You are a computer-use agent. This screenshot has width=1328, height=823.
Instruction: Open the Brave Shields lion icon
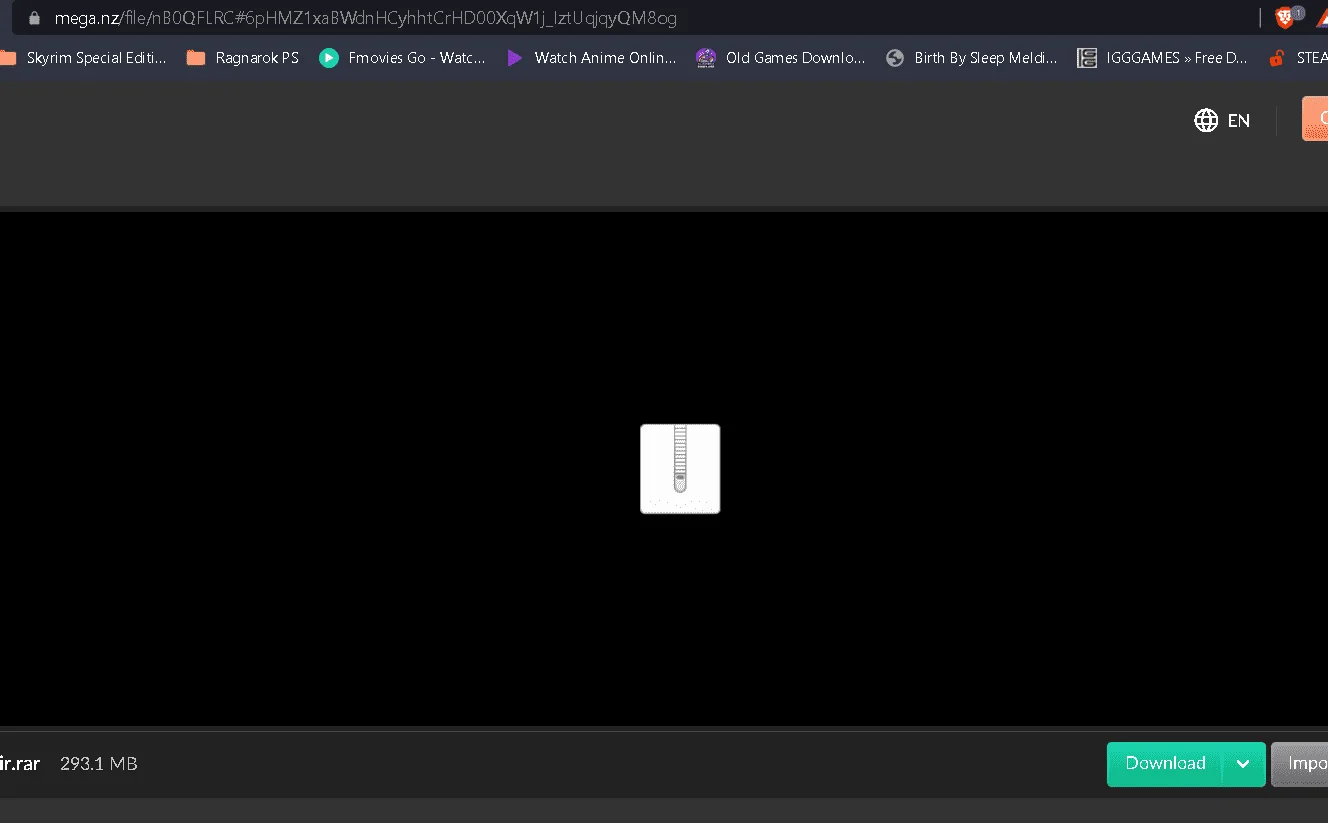(1285, 17)
